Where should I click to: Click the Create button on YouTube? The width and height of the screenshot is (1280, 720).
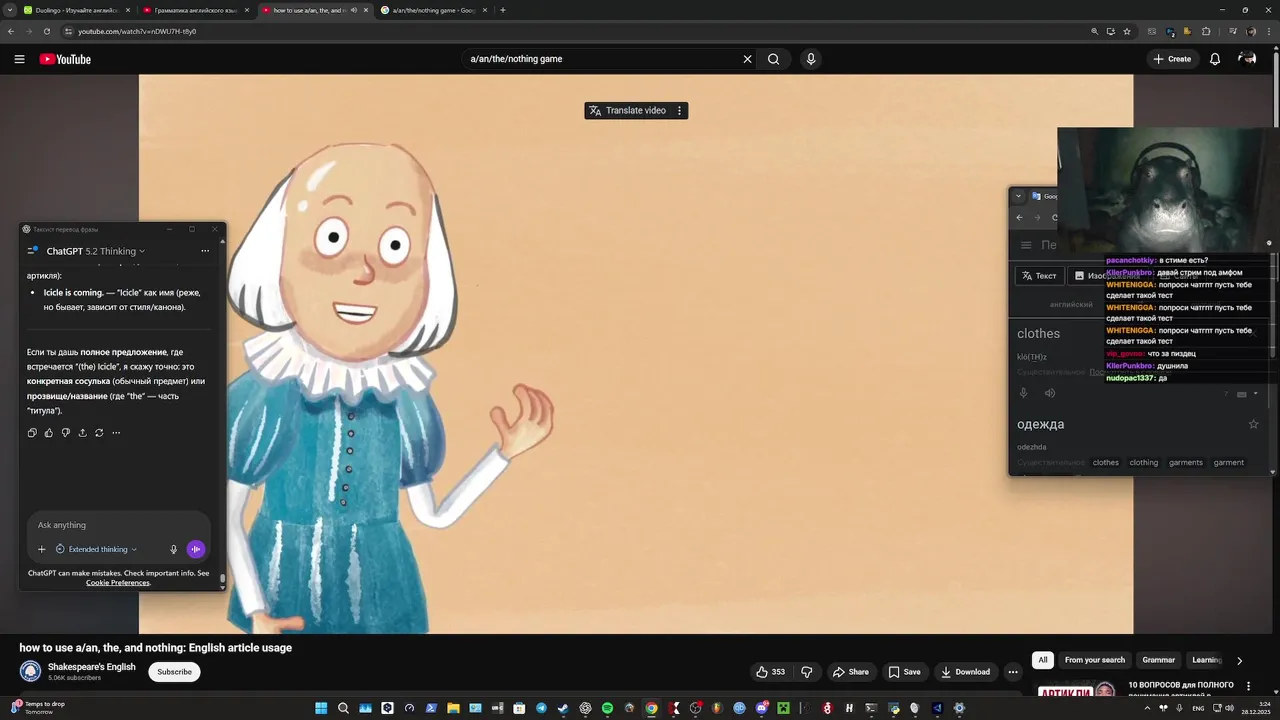point(1172,59)
